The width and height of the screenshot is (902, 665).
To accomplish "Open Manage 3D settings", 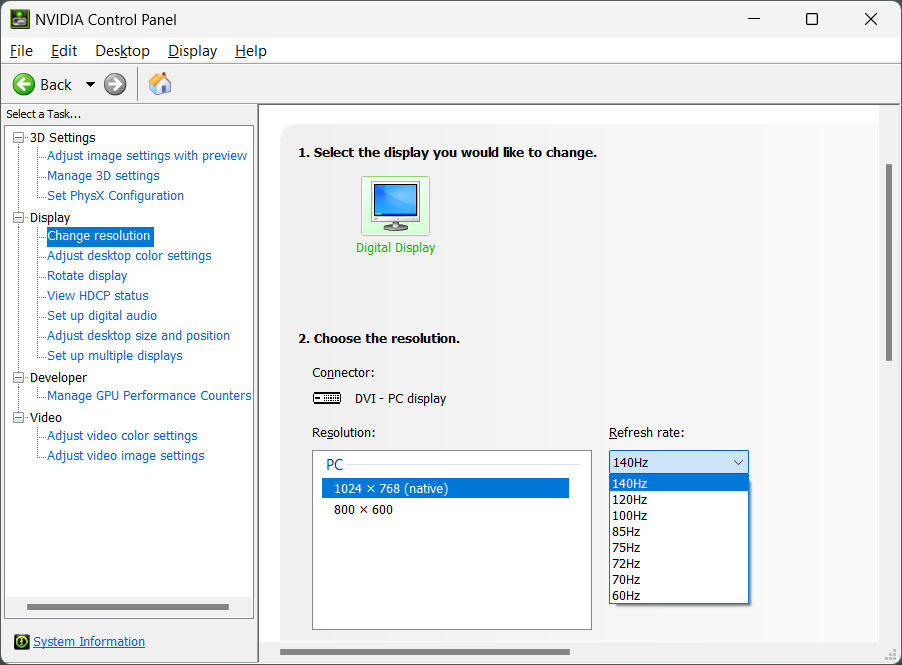I will pos(103,175).
